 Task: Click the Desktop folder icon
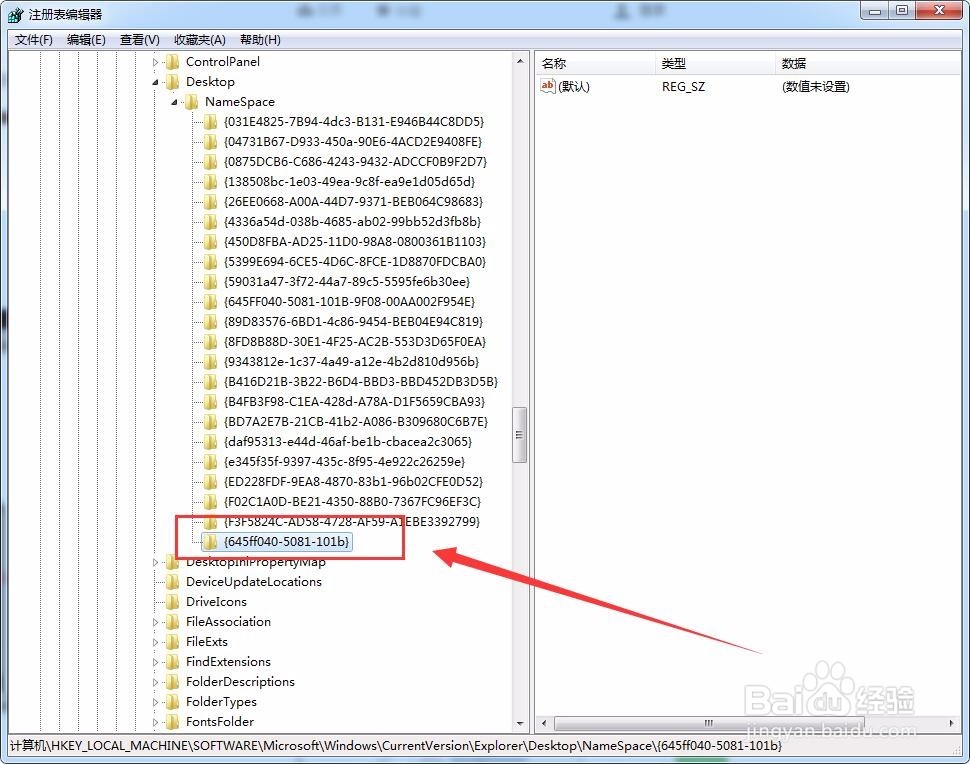pos(173,82)
